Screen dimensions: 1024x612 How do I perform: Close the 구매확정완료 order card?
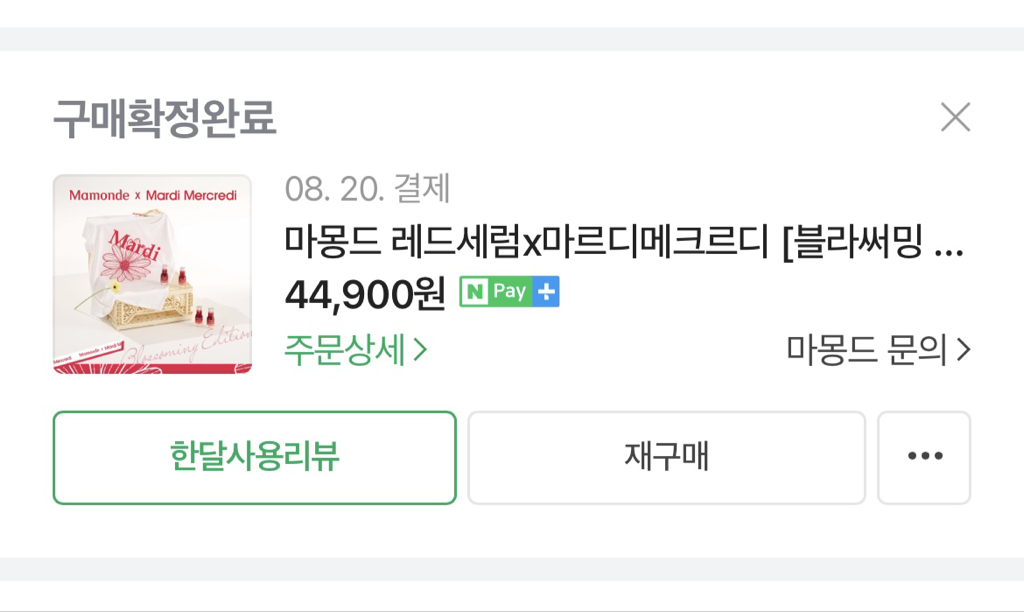pyautogui.click(x=955, y=118)
